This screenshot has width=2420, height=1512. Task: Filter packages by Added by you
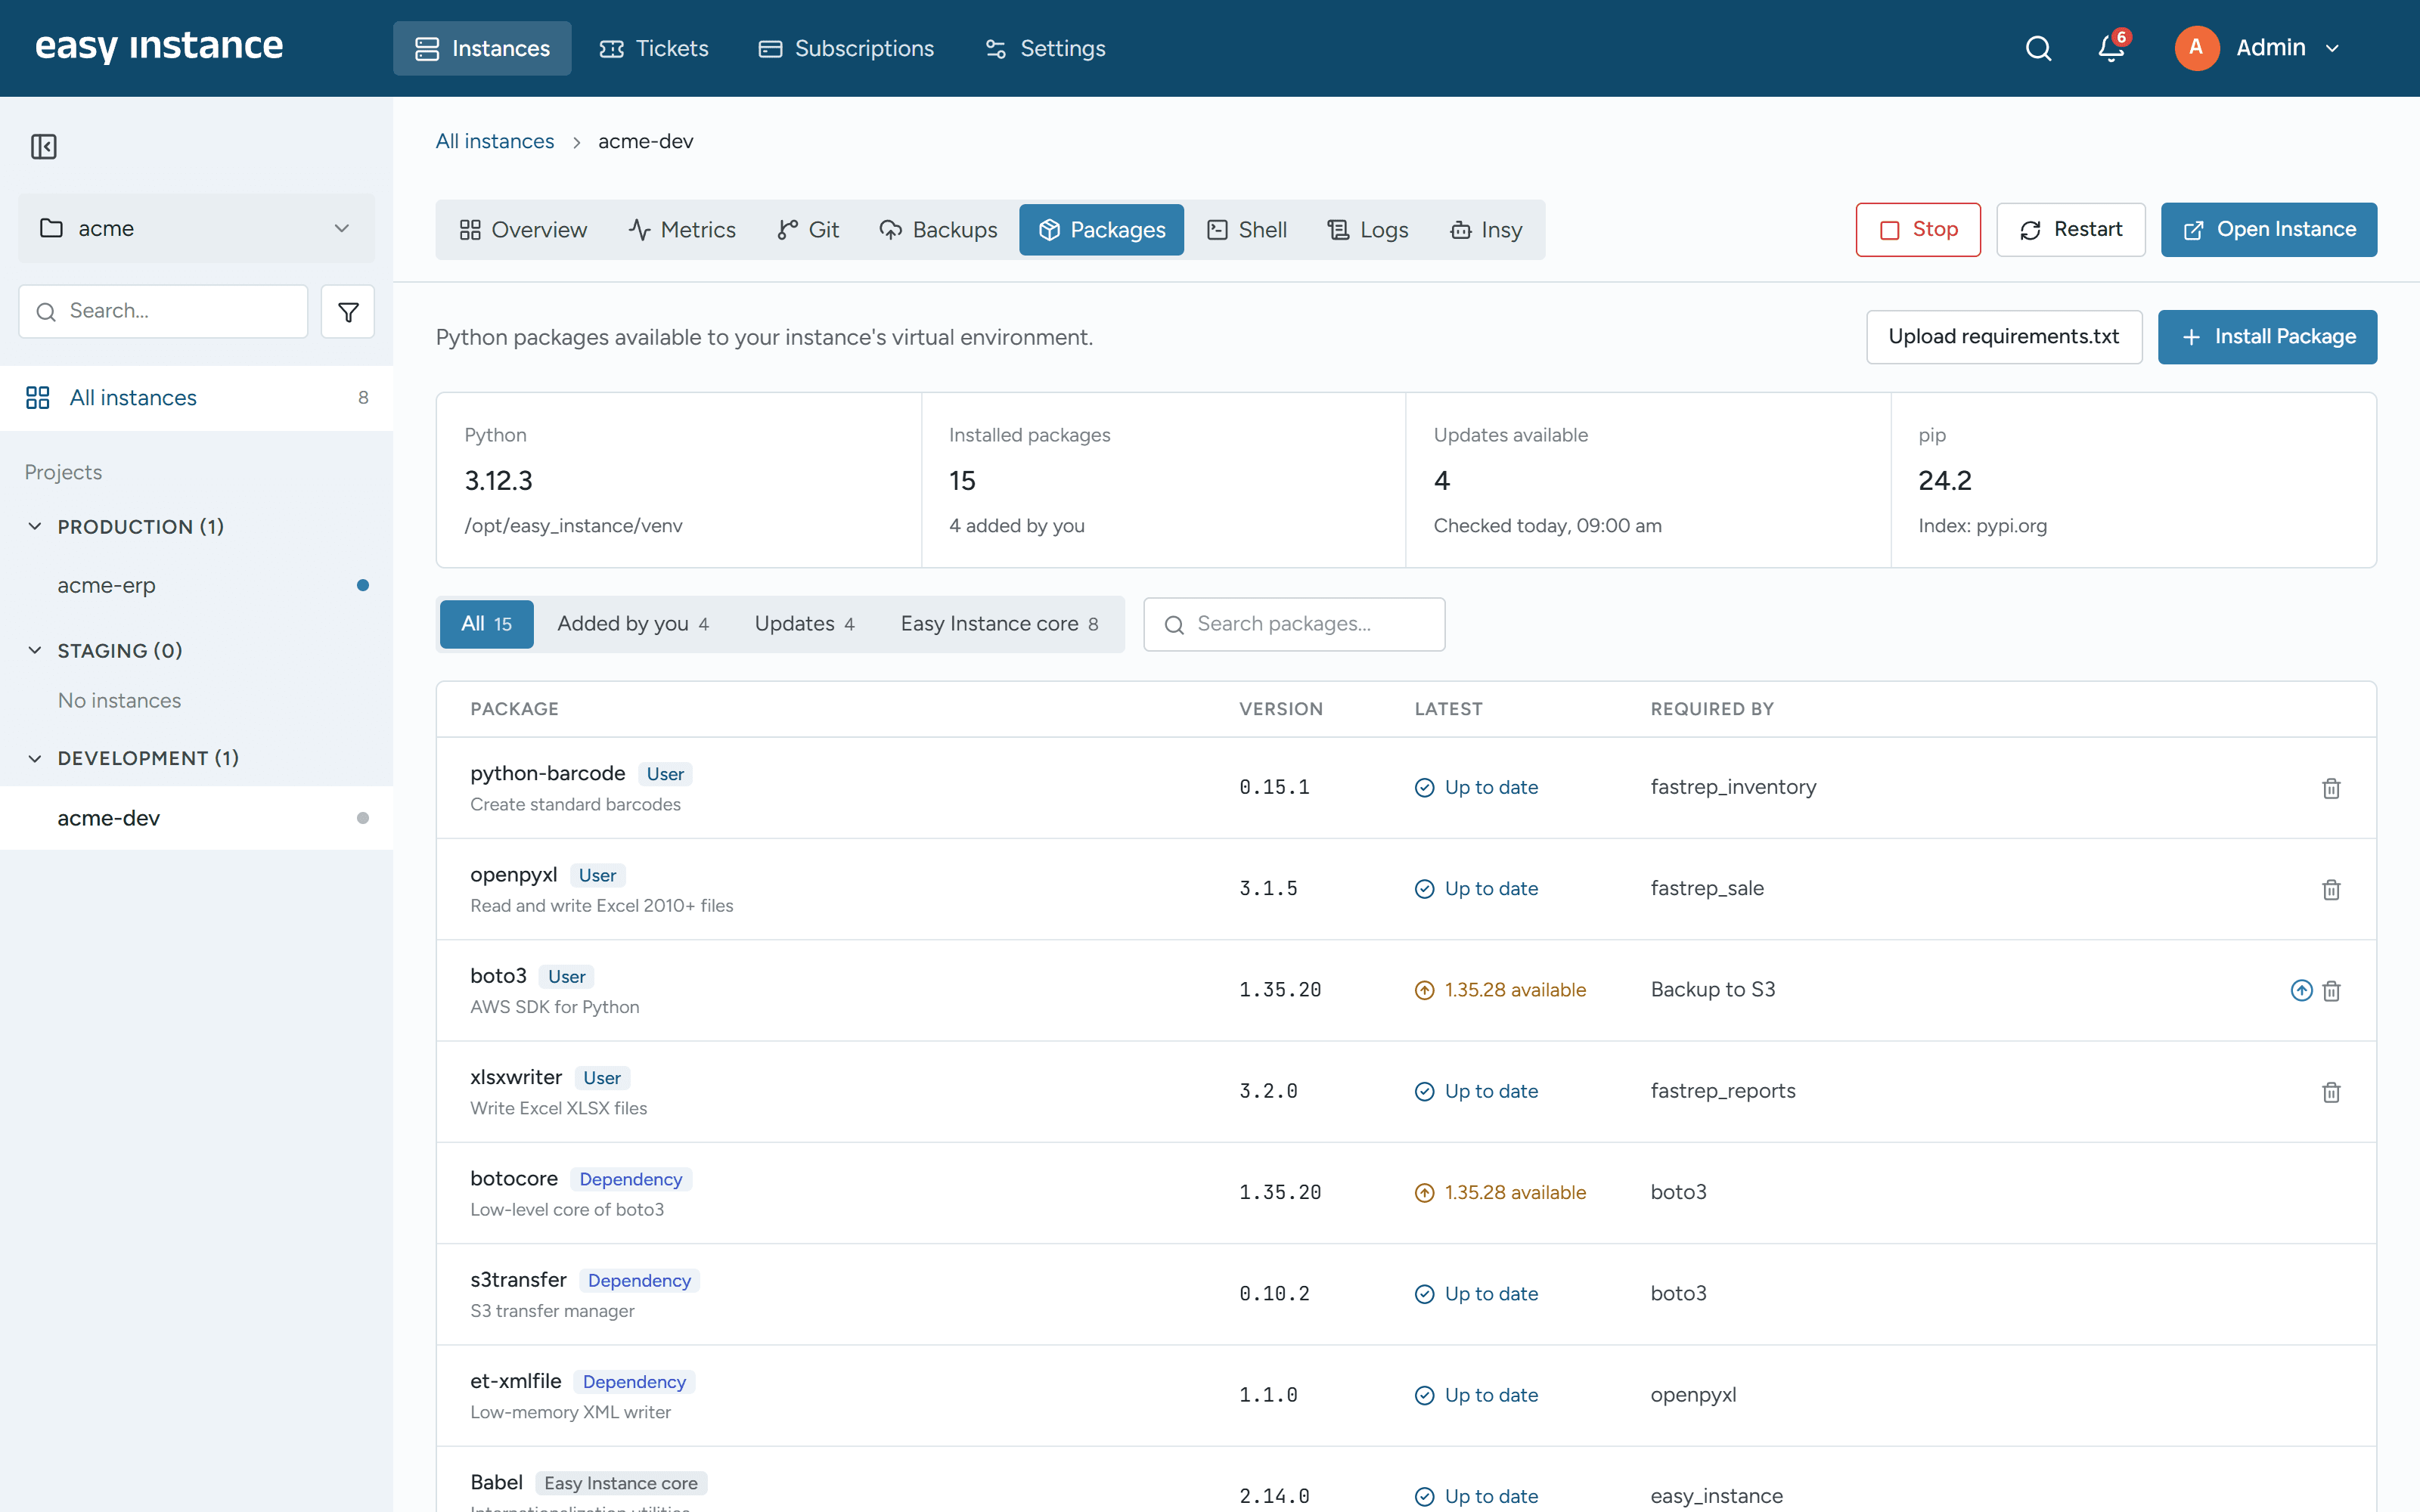(633, 624)
